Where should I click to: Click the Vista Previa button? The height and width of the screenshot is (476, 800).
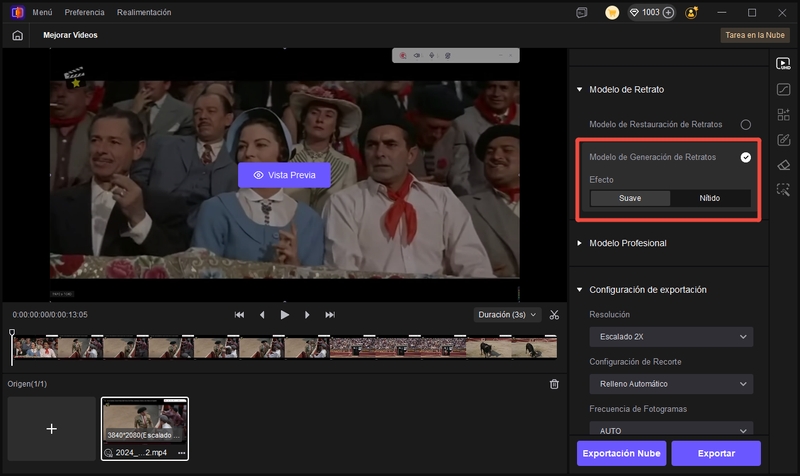[284, 175]
